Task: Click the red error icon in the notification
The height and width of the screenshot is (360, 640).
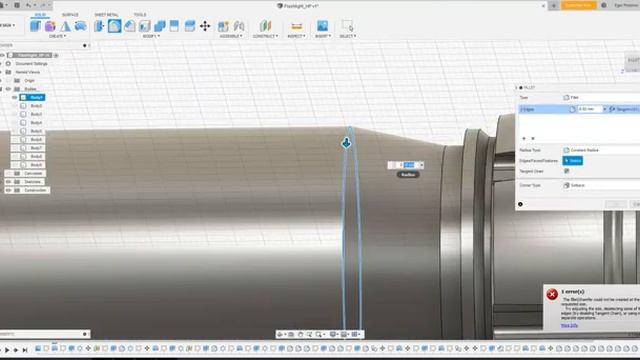Action: point(552,294)
